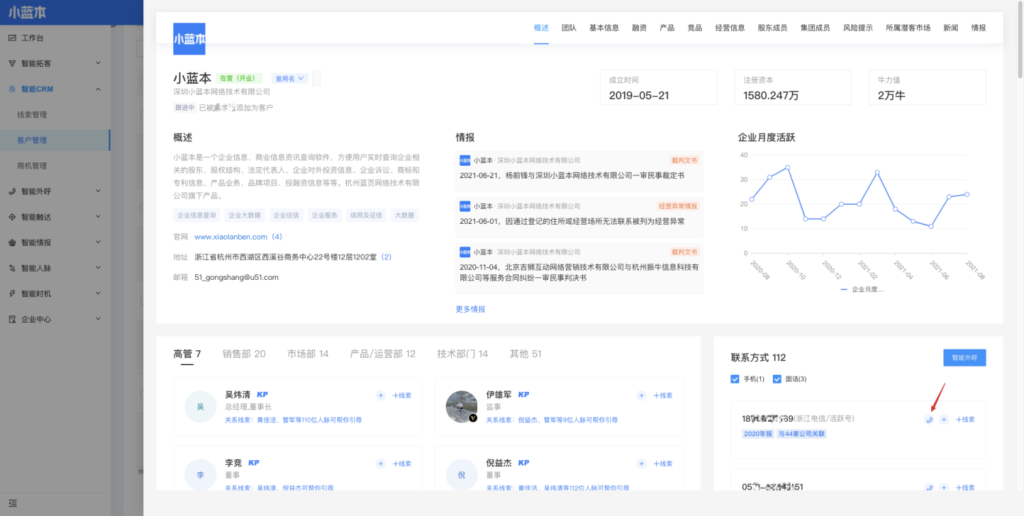Click the 工作台 icon in the sidebar

pos(12,37)
